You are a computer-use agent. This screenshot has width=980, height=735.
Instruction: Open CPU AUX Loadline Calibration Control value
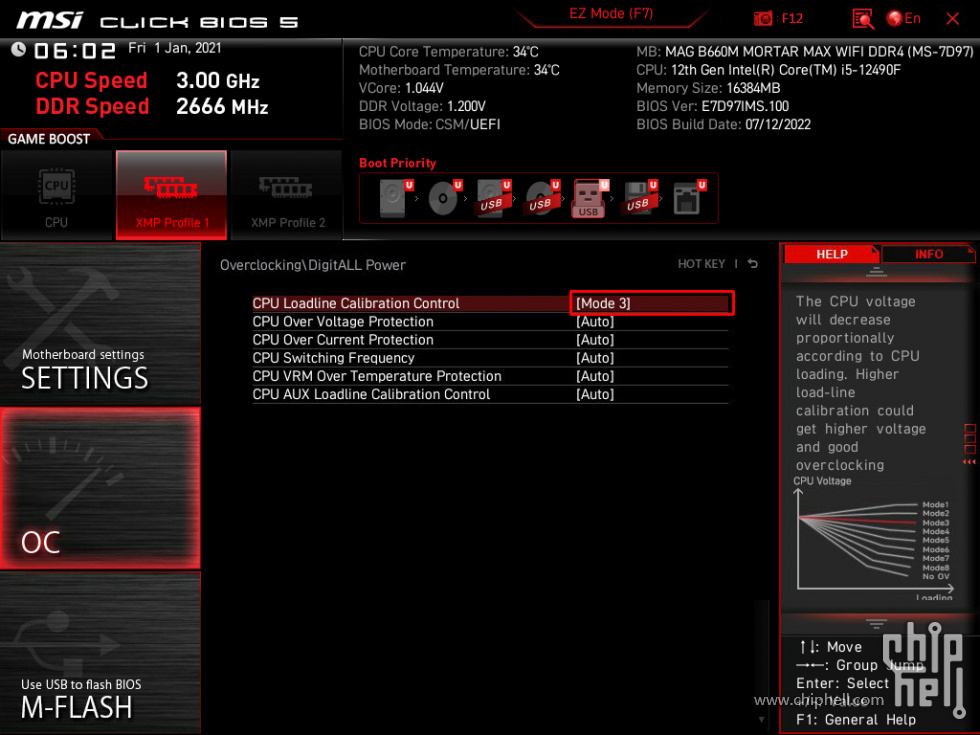click(x=595, y=394)
